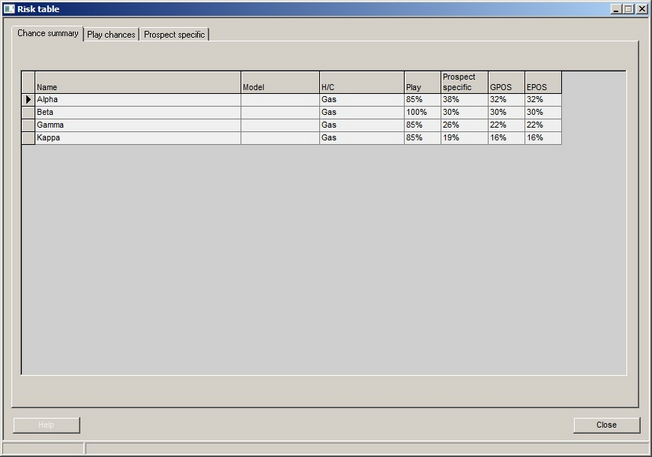Maximize the Risk table window

(628, 8)
